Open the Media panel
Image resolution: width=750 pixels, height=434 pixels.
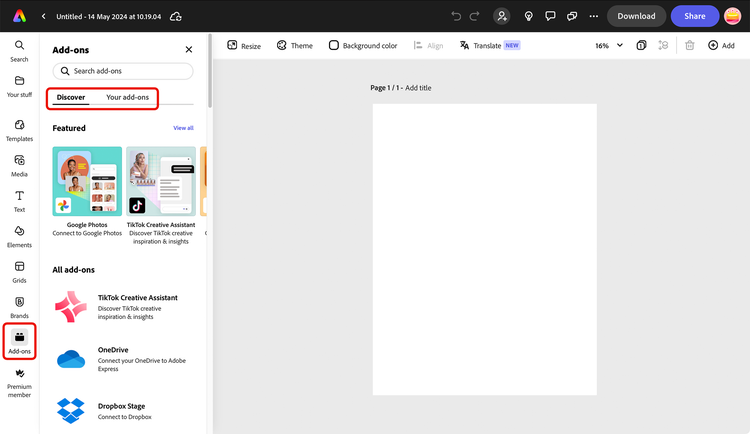tap(19, 166)
